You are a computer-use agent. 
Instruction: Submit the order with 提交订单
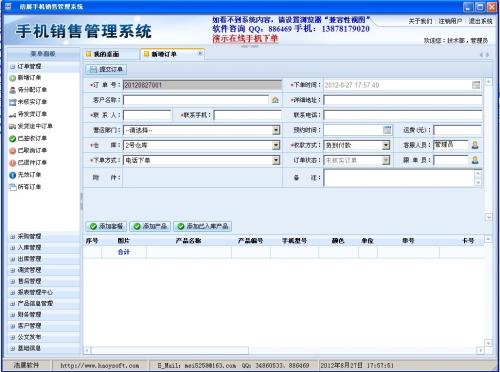pos(106,69)
